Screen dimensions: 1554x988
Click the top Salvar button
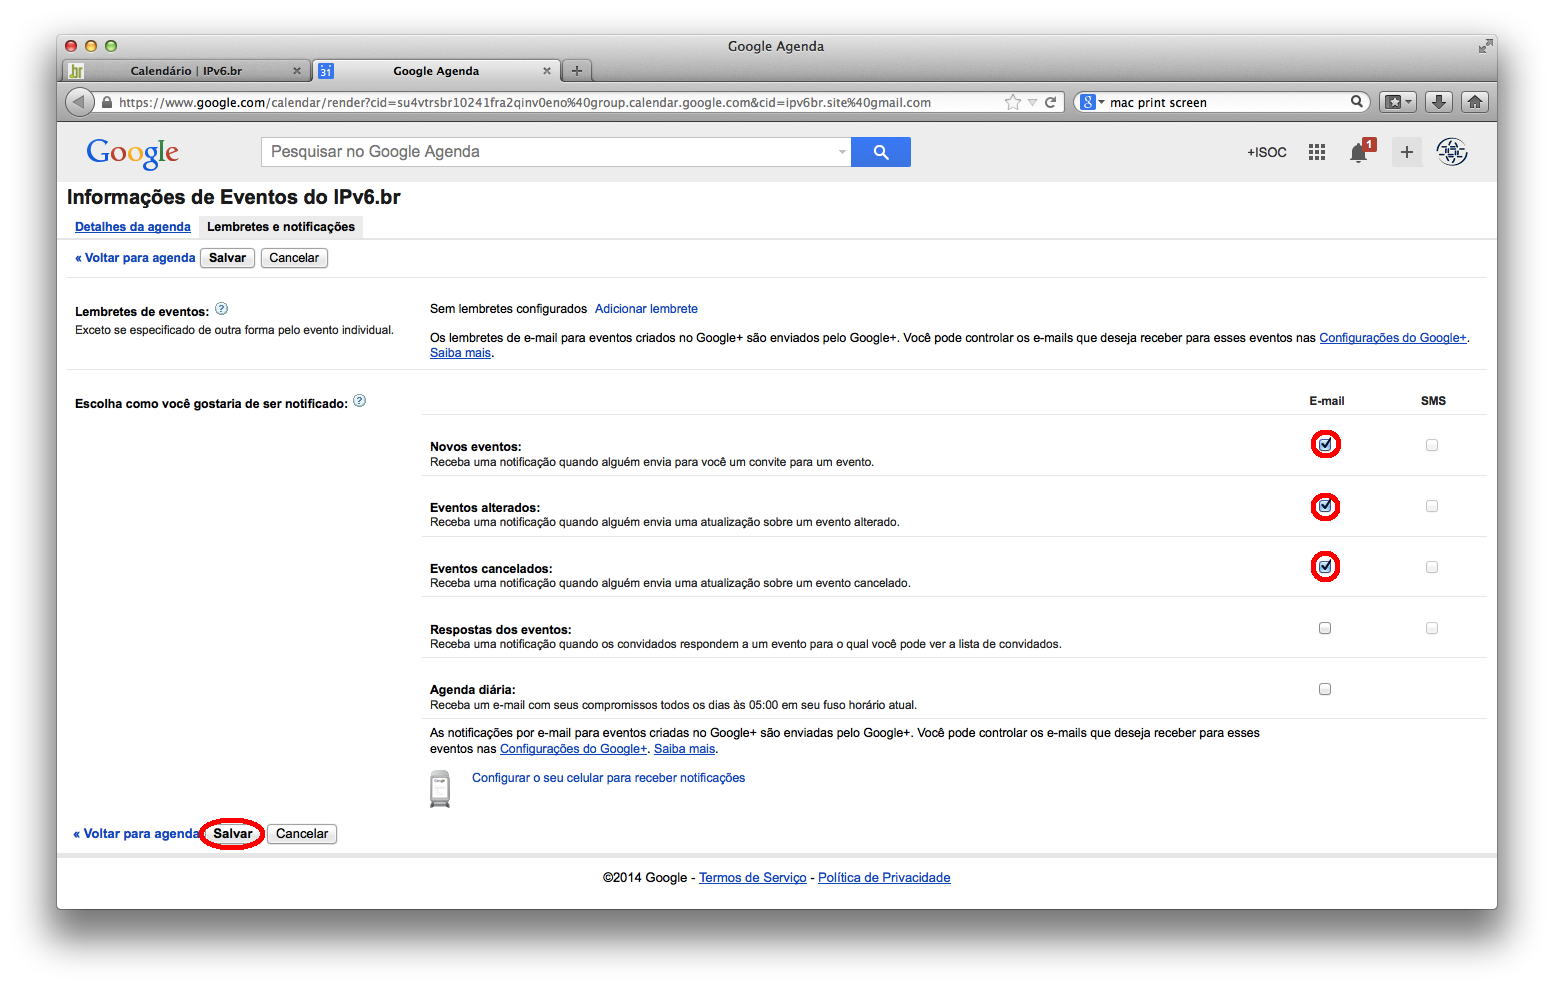click(x=227, y=258)
